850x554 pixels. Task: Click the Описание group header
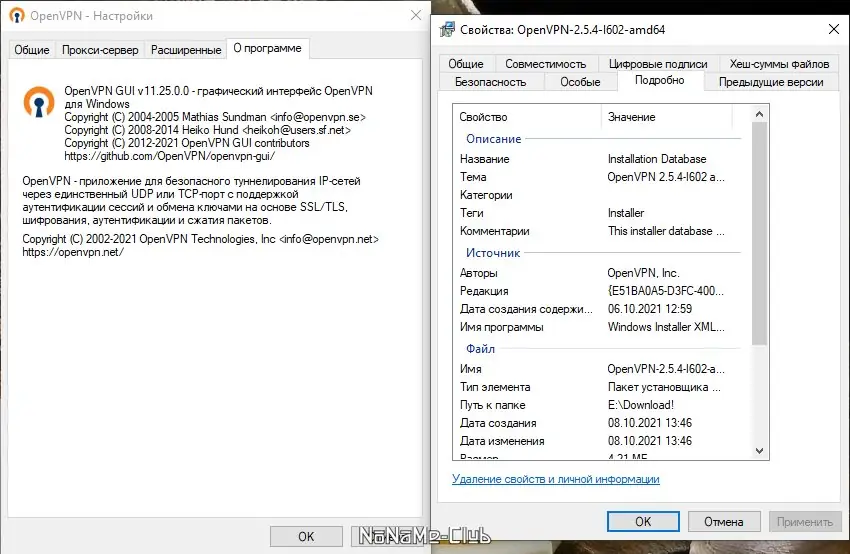[493, 139]
